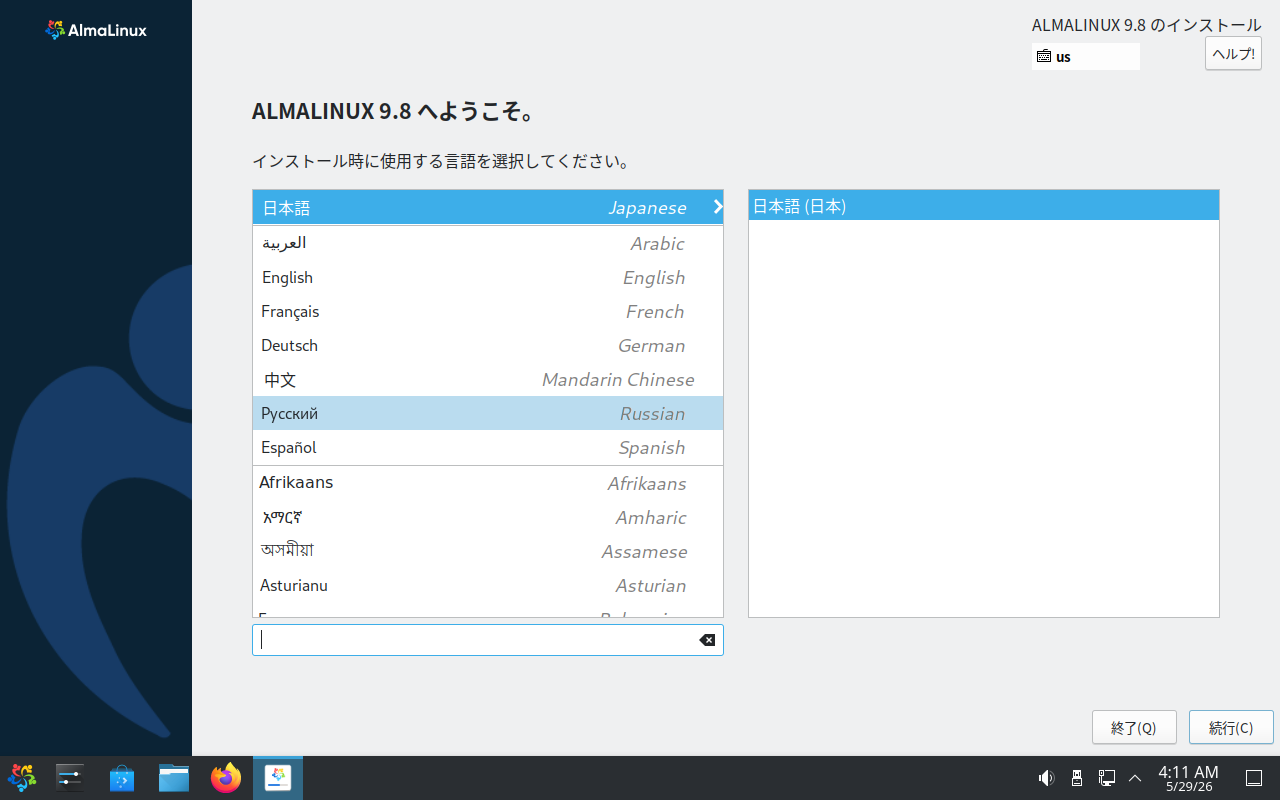Launch Firefox from the taskbar
Viewport: 1280px width, 800px height.
pyautogui.click(x=226, y=777)
